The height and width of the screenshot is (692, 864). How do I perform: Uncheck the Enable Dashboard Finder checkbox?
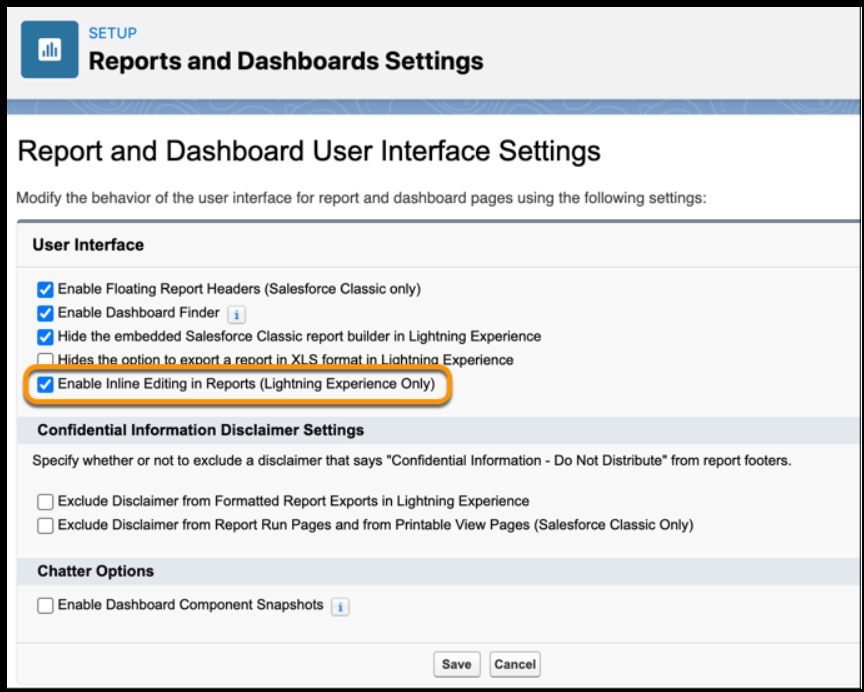coord(45,314)
